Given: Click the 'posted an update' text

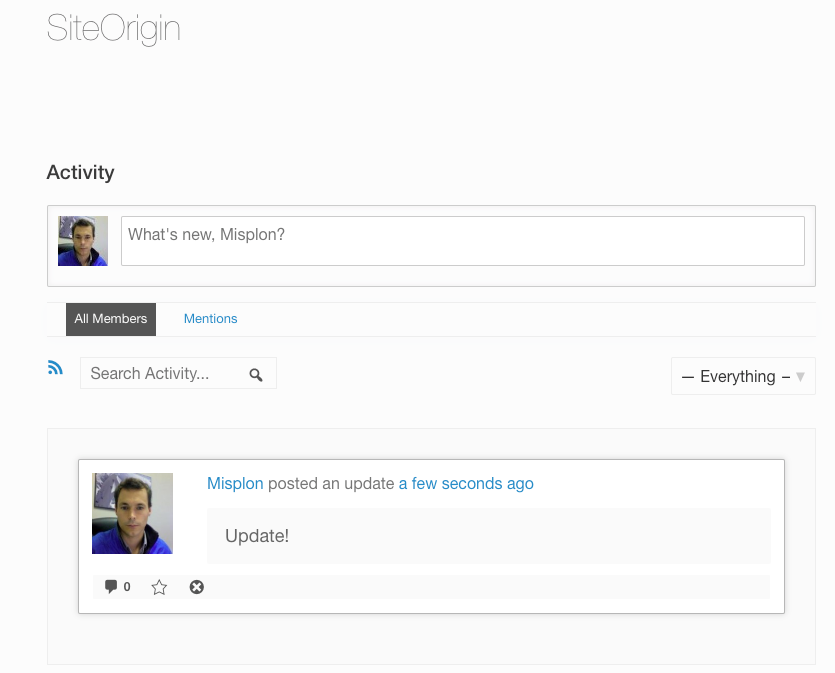Looking at the screenshot, I should [x=331, y=483].
